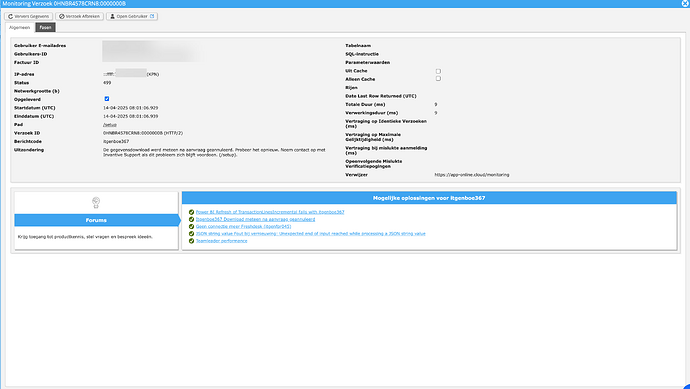
Task: Click the user icon on Open Gebruiker
Action: point(112,16)
